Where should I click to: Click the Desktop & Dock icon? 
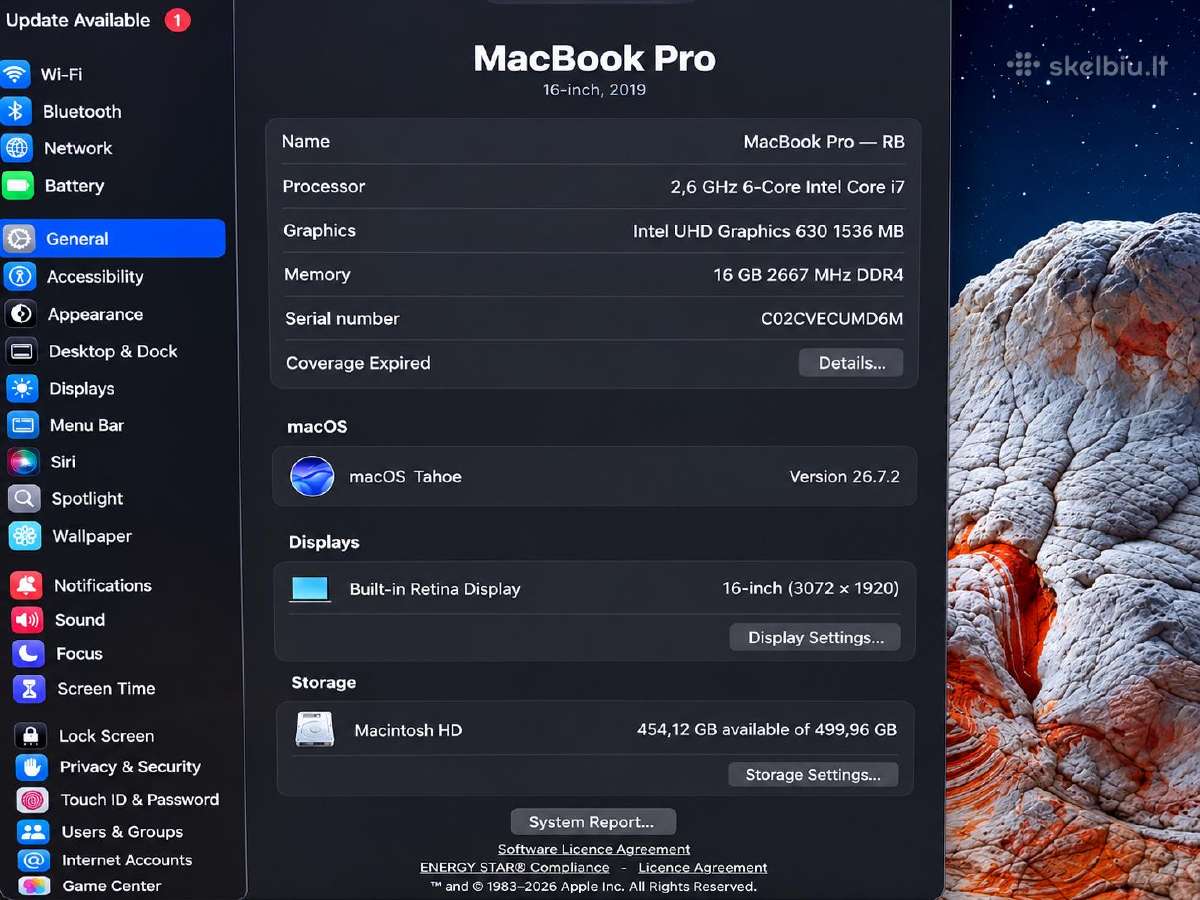pyautogui.click(x=22, y=351)
